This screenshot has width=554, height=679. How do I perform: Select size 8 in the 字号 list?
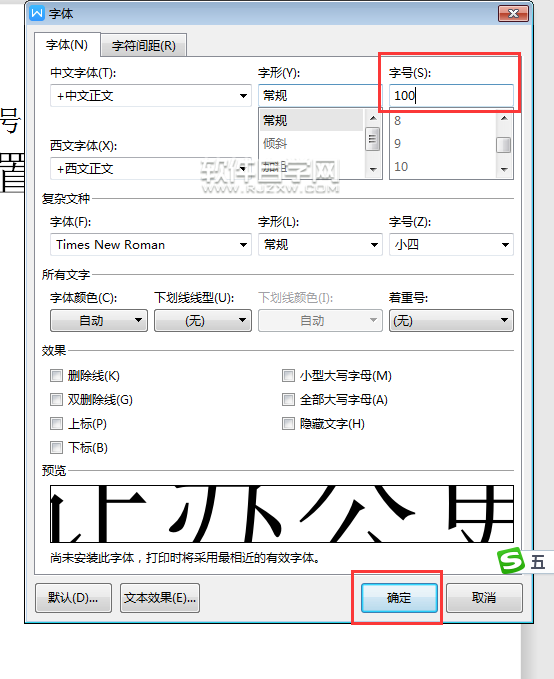(442, 120)
